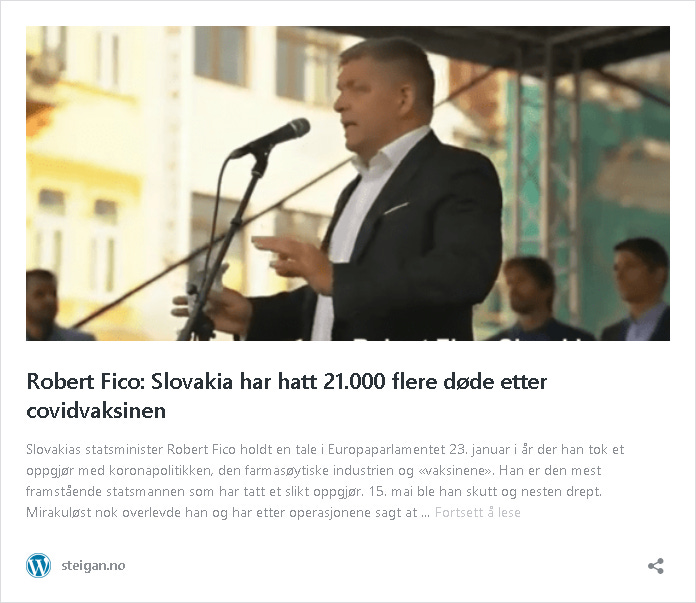This screenshot has height=603, width=696.
Task: Click the "Fortsett å lese" link
Action: pos(477,512)
